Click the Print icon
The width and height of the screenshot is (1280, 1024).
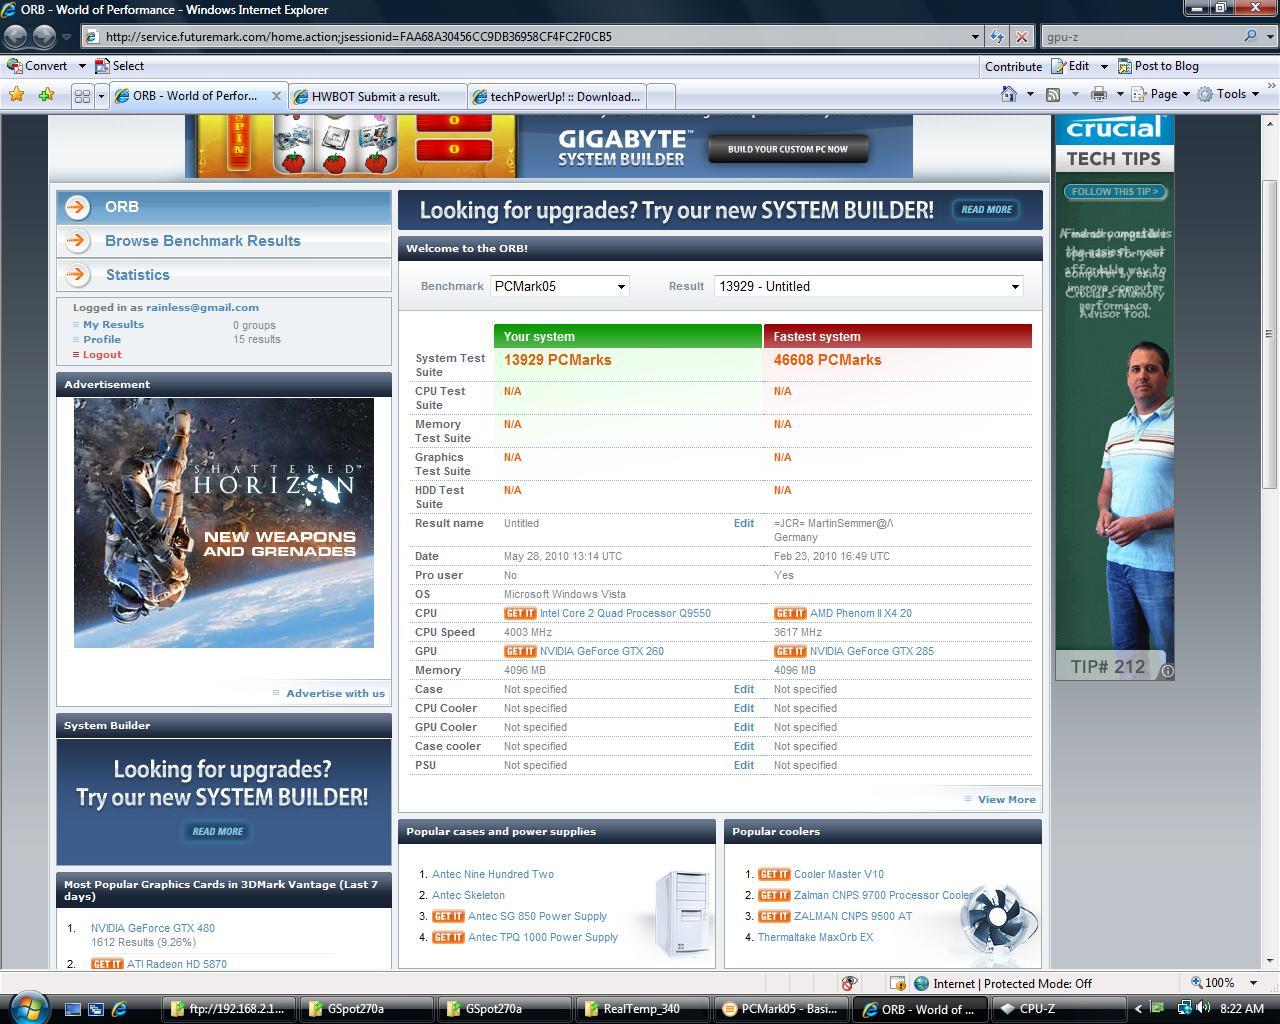[1099, 94]
